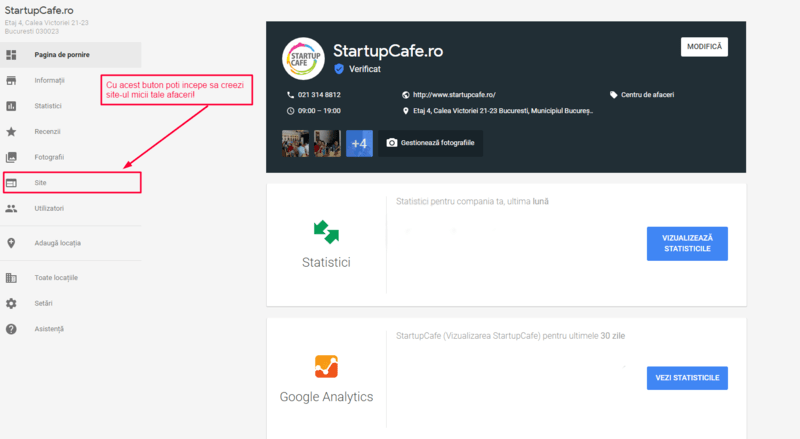Image resolution: width=800 pixels, height=439 pixels.
Task: Click the StartupCafe round logo
Action: [304, 59]
